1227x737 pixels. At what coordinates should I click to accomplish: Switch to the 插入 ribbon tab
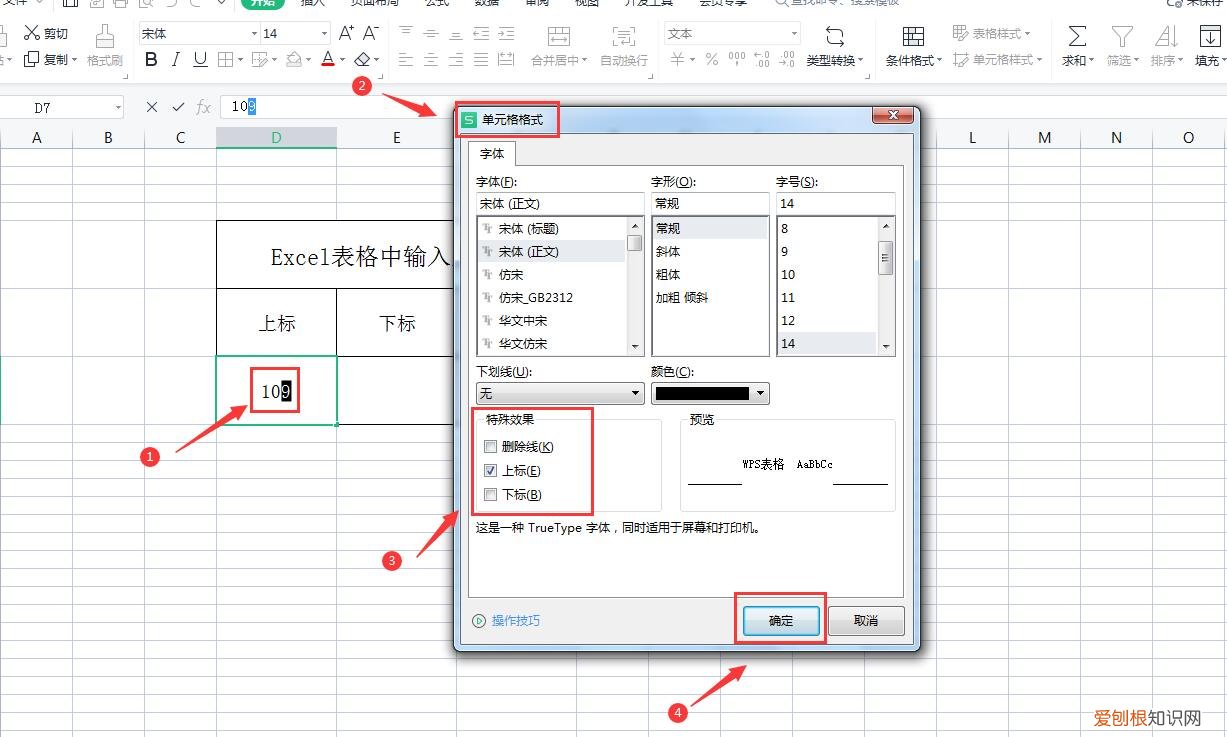coord(313,4)
